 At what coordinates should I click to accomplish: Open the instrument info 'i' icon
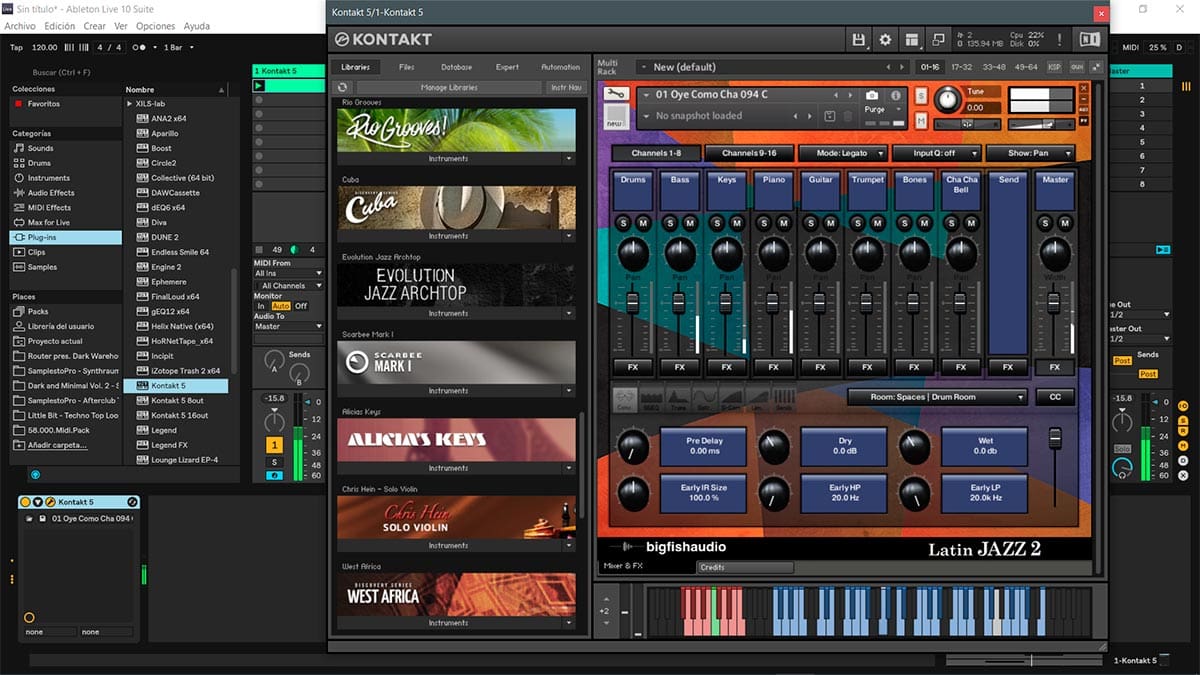(896, 95)
